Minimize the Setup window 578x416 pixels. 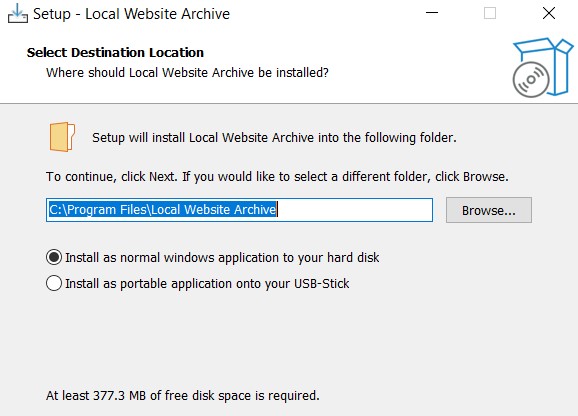pos(432,13)
